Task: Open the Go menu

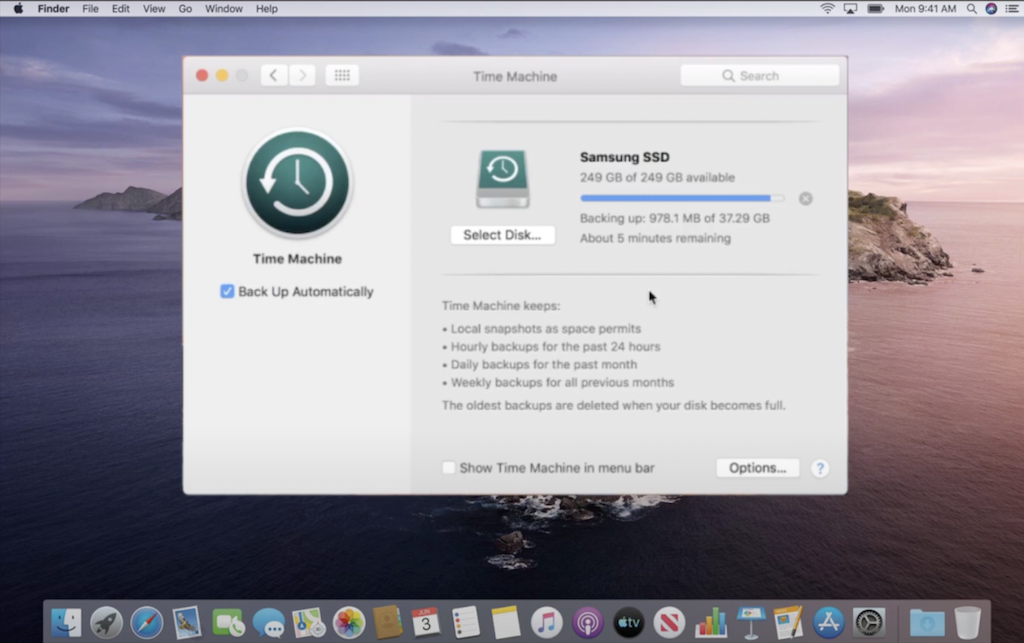Action: pos(185,8)
